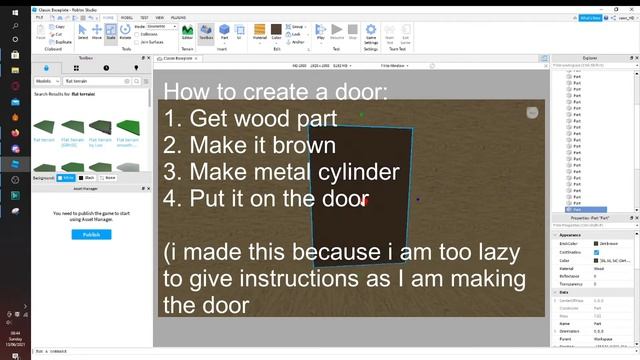Click the Toolbox search magnifier button
The width and height of the screenshot is (640, 360).
point(136,81)
